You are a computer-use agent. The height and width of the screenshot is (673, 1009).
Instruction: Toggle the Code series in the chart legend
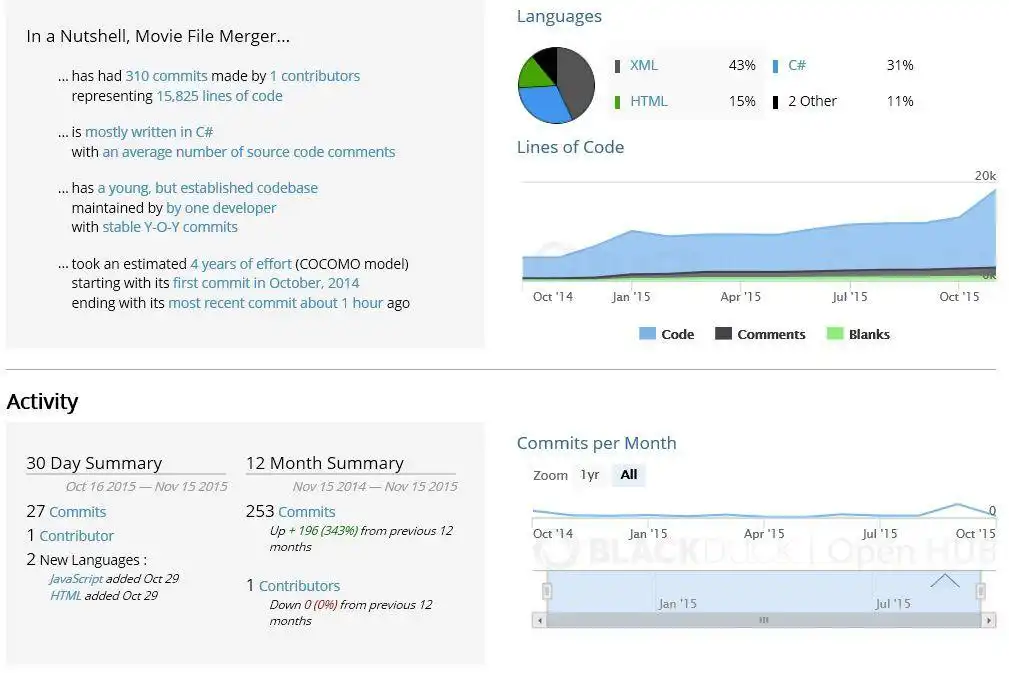tap(666, 334)
